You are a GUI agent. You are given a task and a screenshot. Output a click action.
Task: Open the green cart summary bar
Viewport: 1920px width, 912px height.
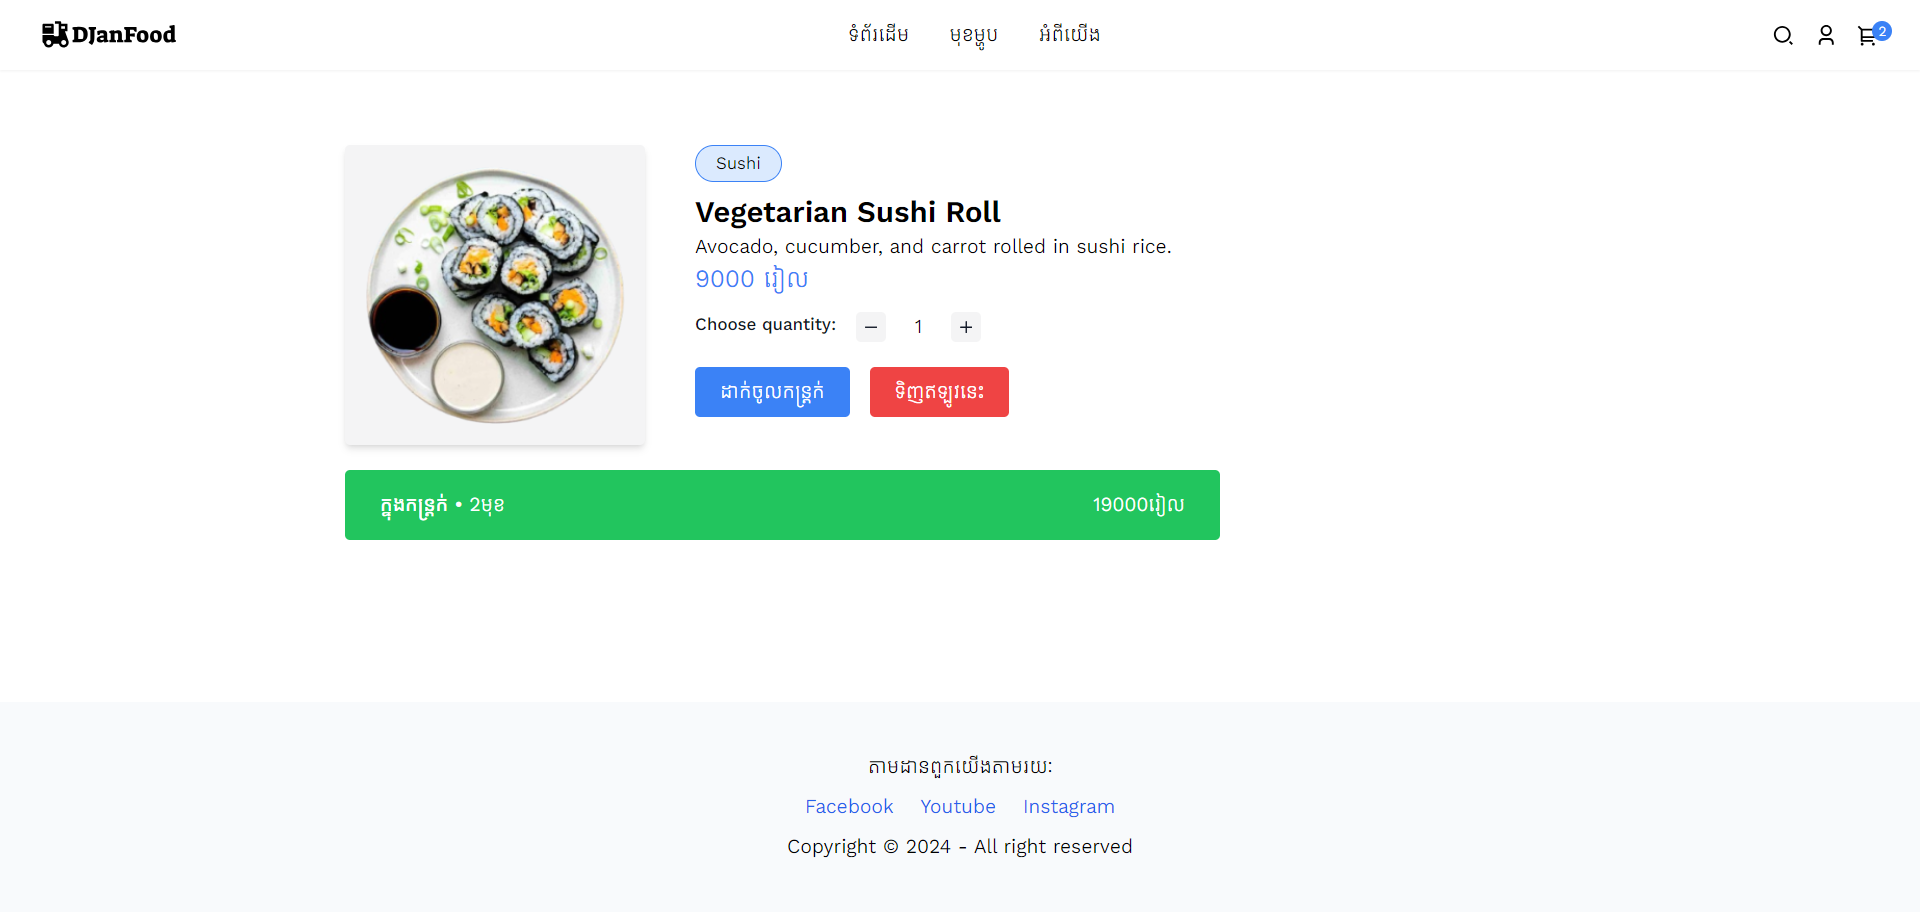click(782, 505)
